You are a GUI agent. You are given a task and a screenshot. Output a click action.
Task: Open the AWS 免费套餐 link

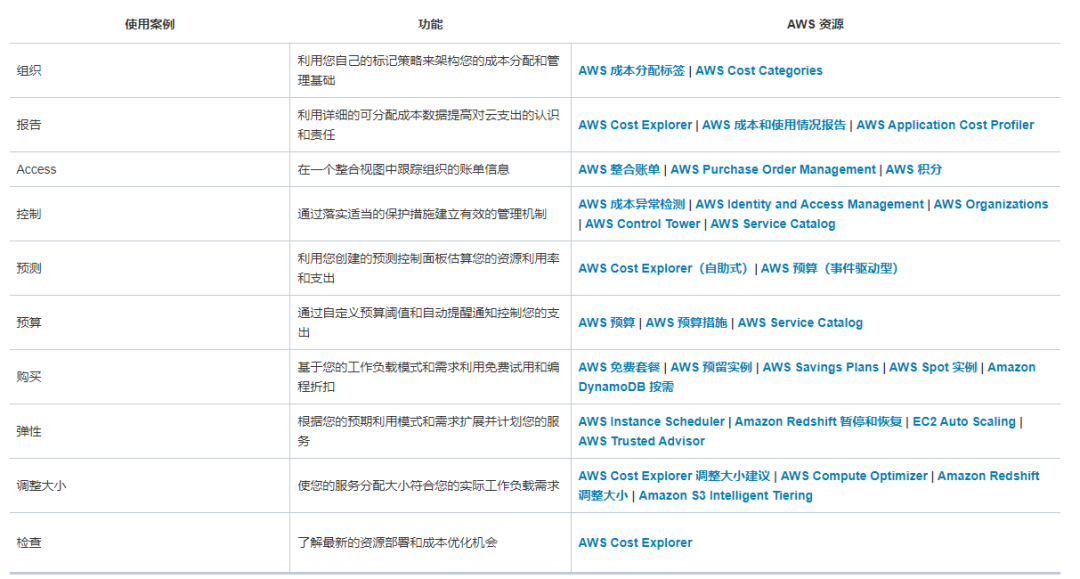click(x=618, y=367)
